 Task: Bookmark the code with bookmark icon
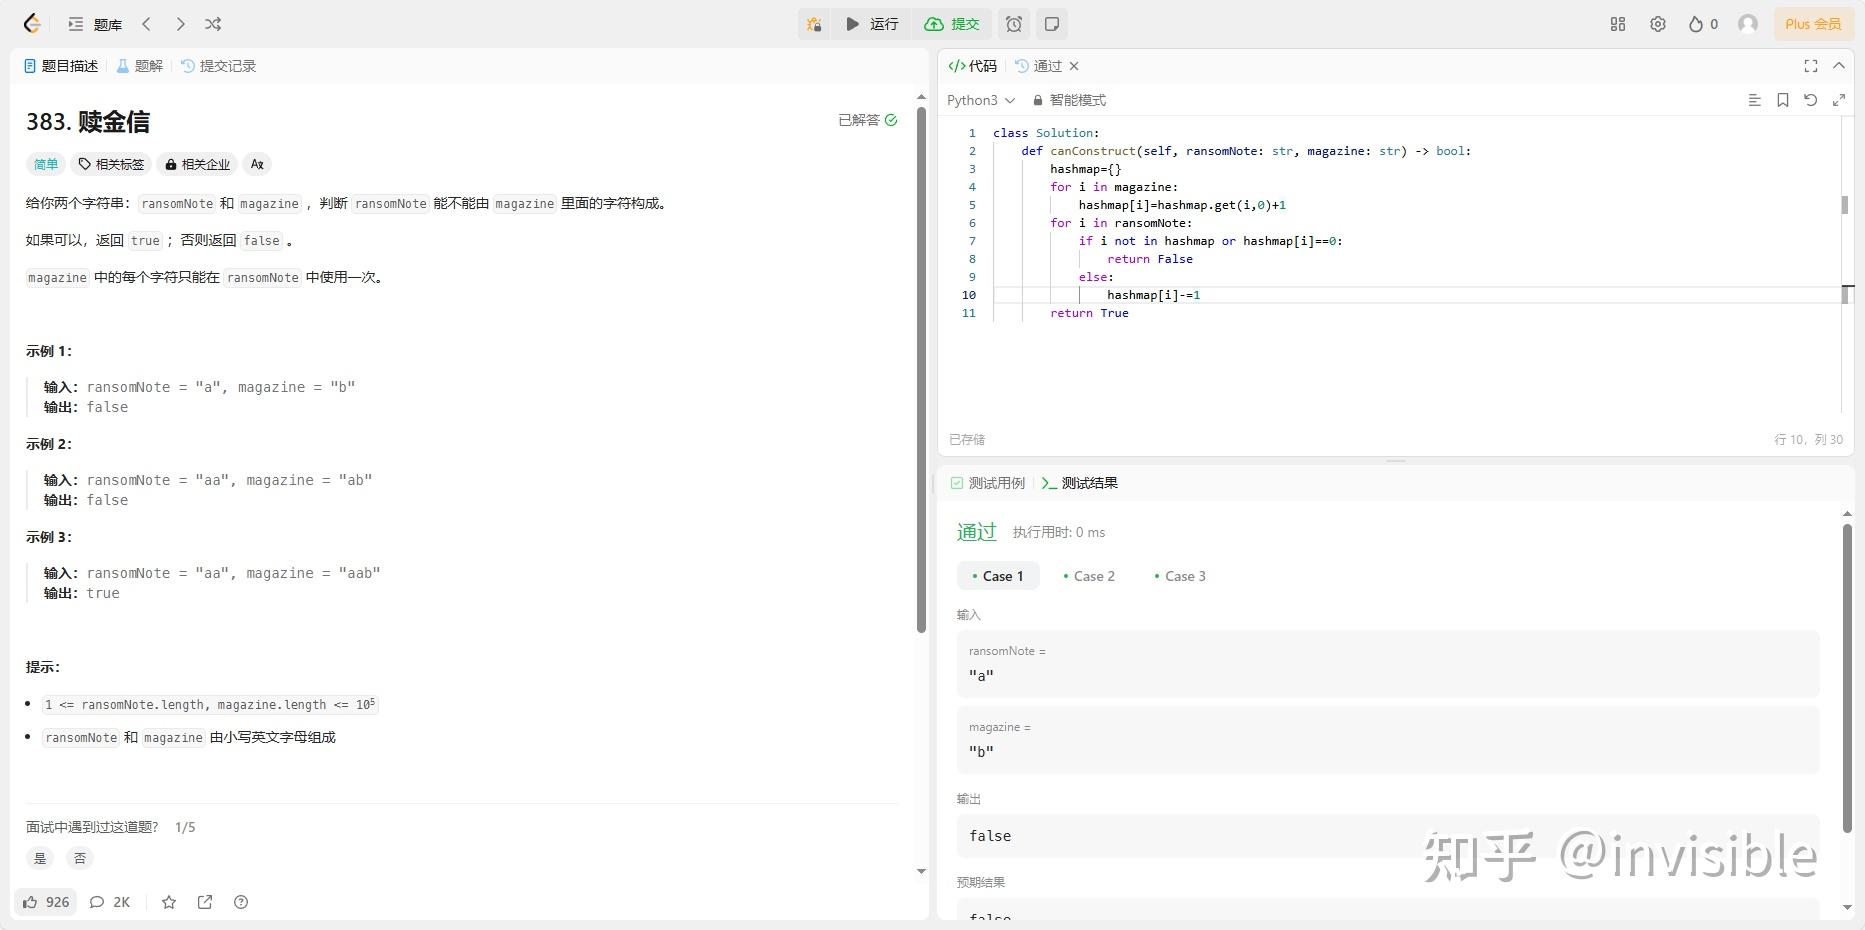point(1782,100)
